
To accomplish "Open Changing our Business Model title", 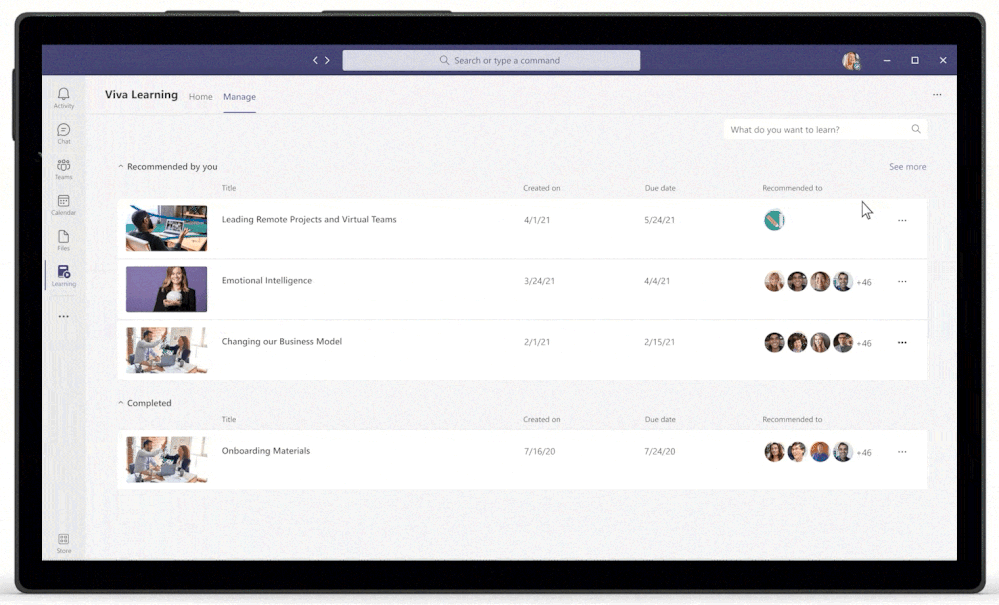I will click(282, 341).
